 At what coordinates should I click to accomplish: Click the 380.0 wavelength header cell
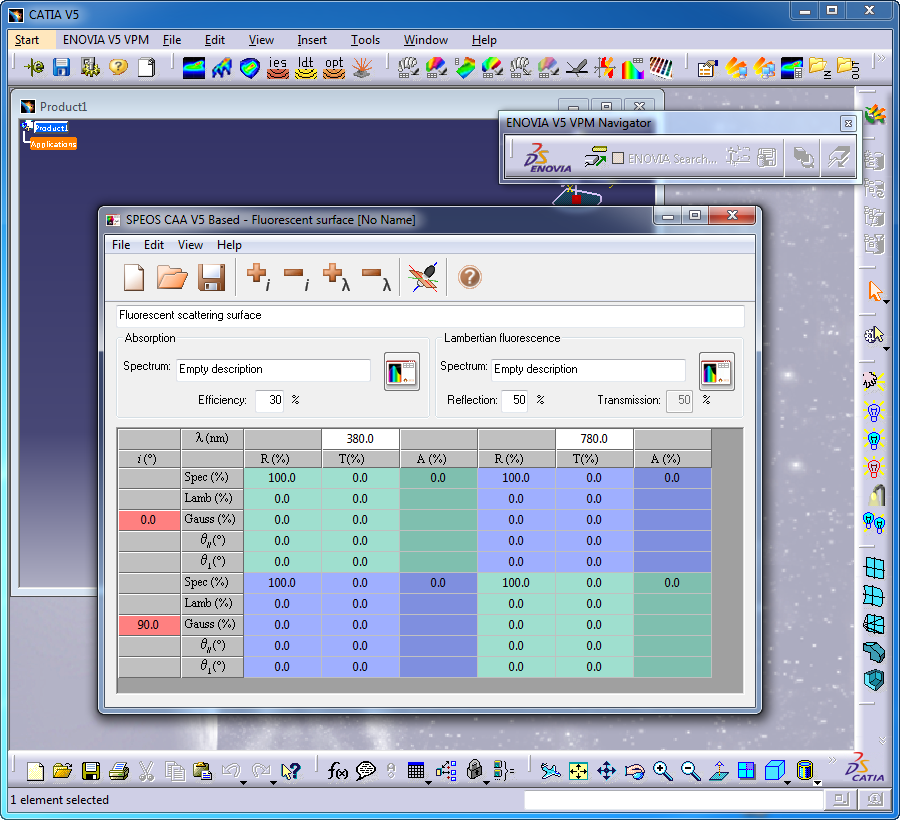[x=360, y=439]
